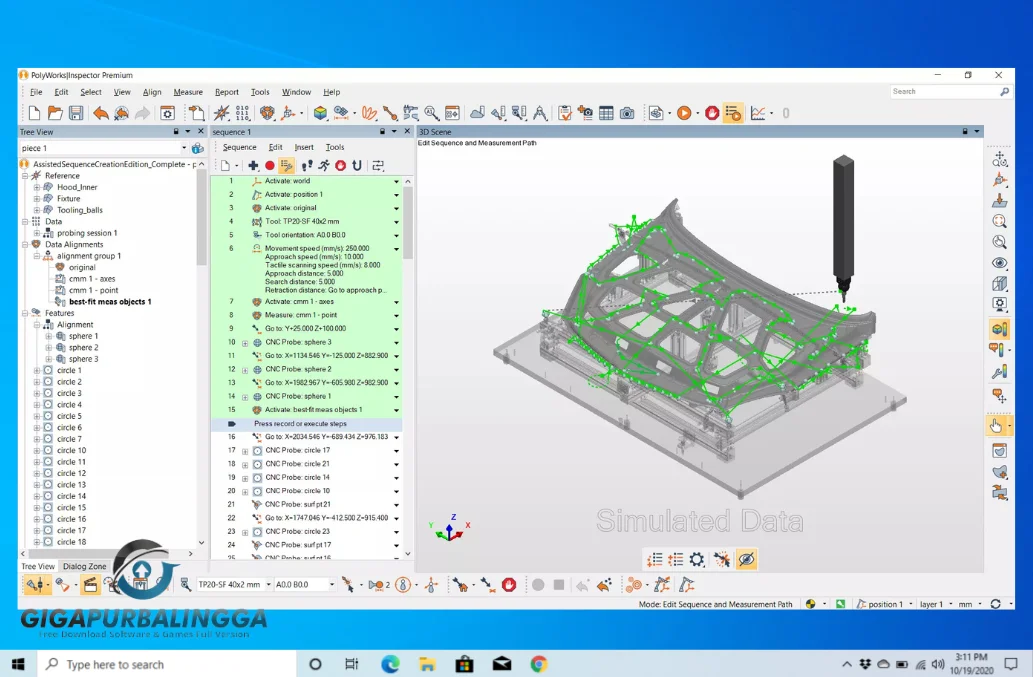Toggle lock on the 3D Scene pane
This screenshot has height=677, width=1033.
pyautogui.click(x=965, y=132)
